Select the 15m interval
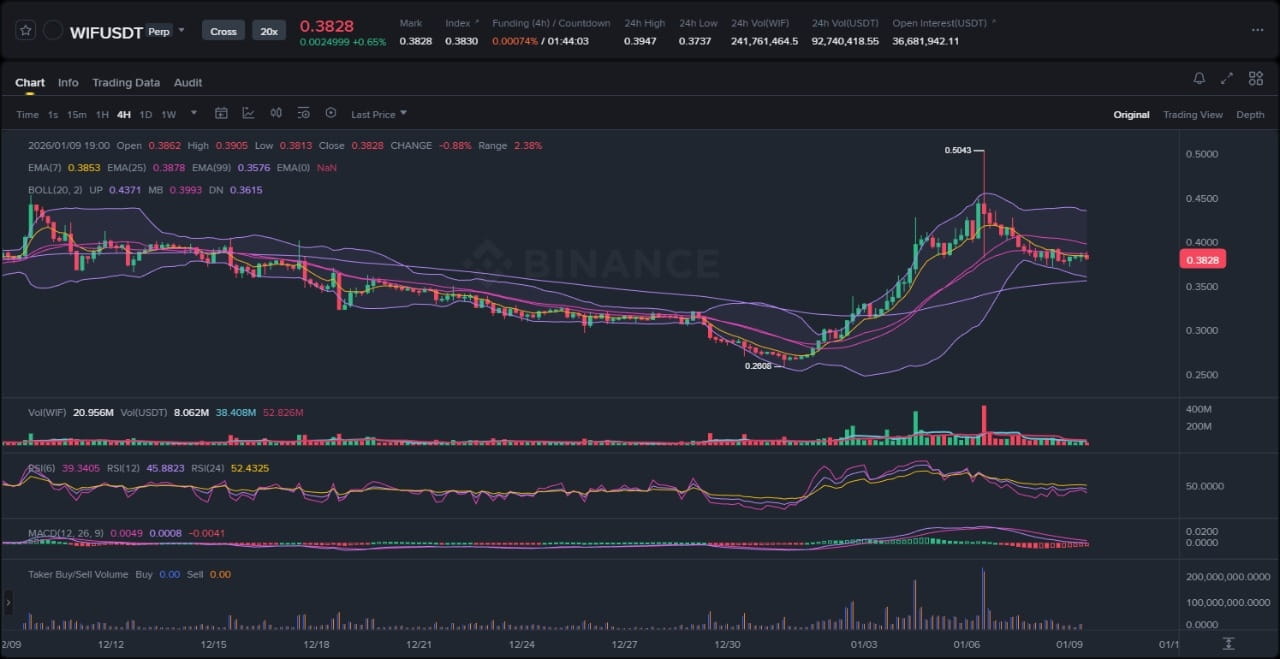Screen dimensions: 1280x659 tap(77, 114)
